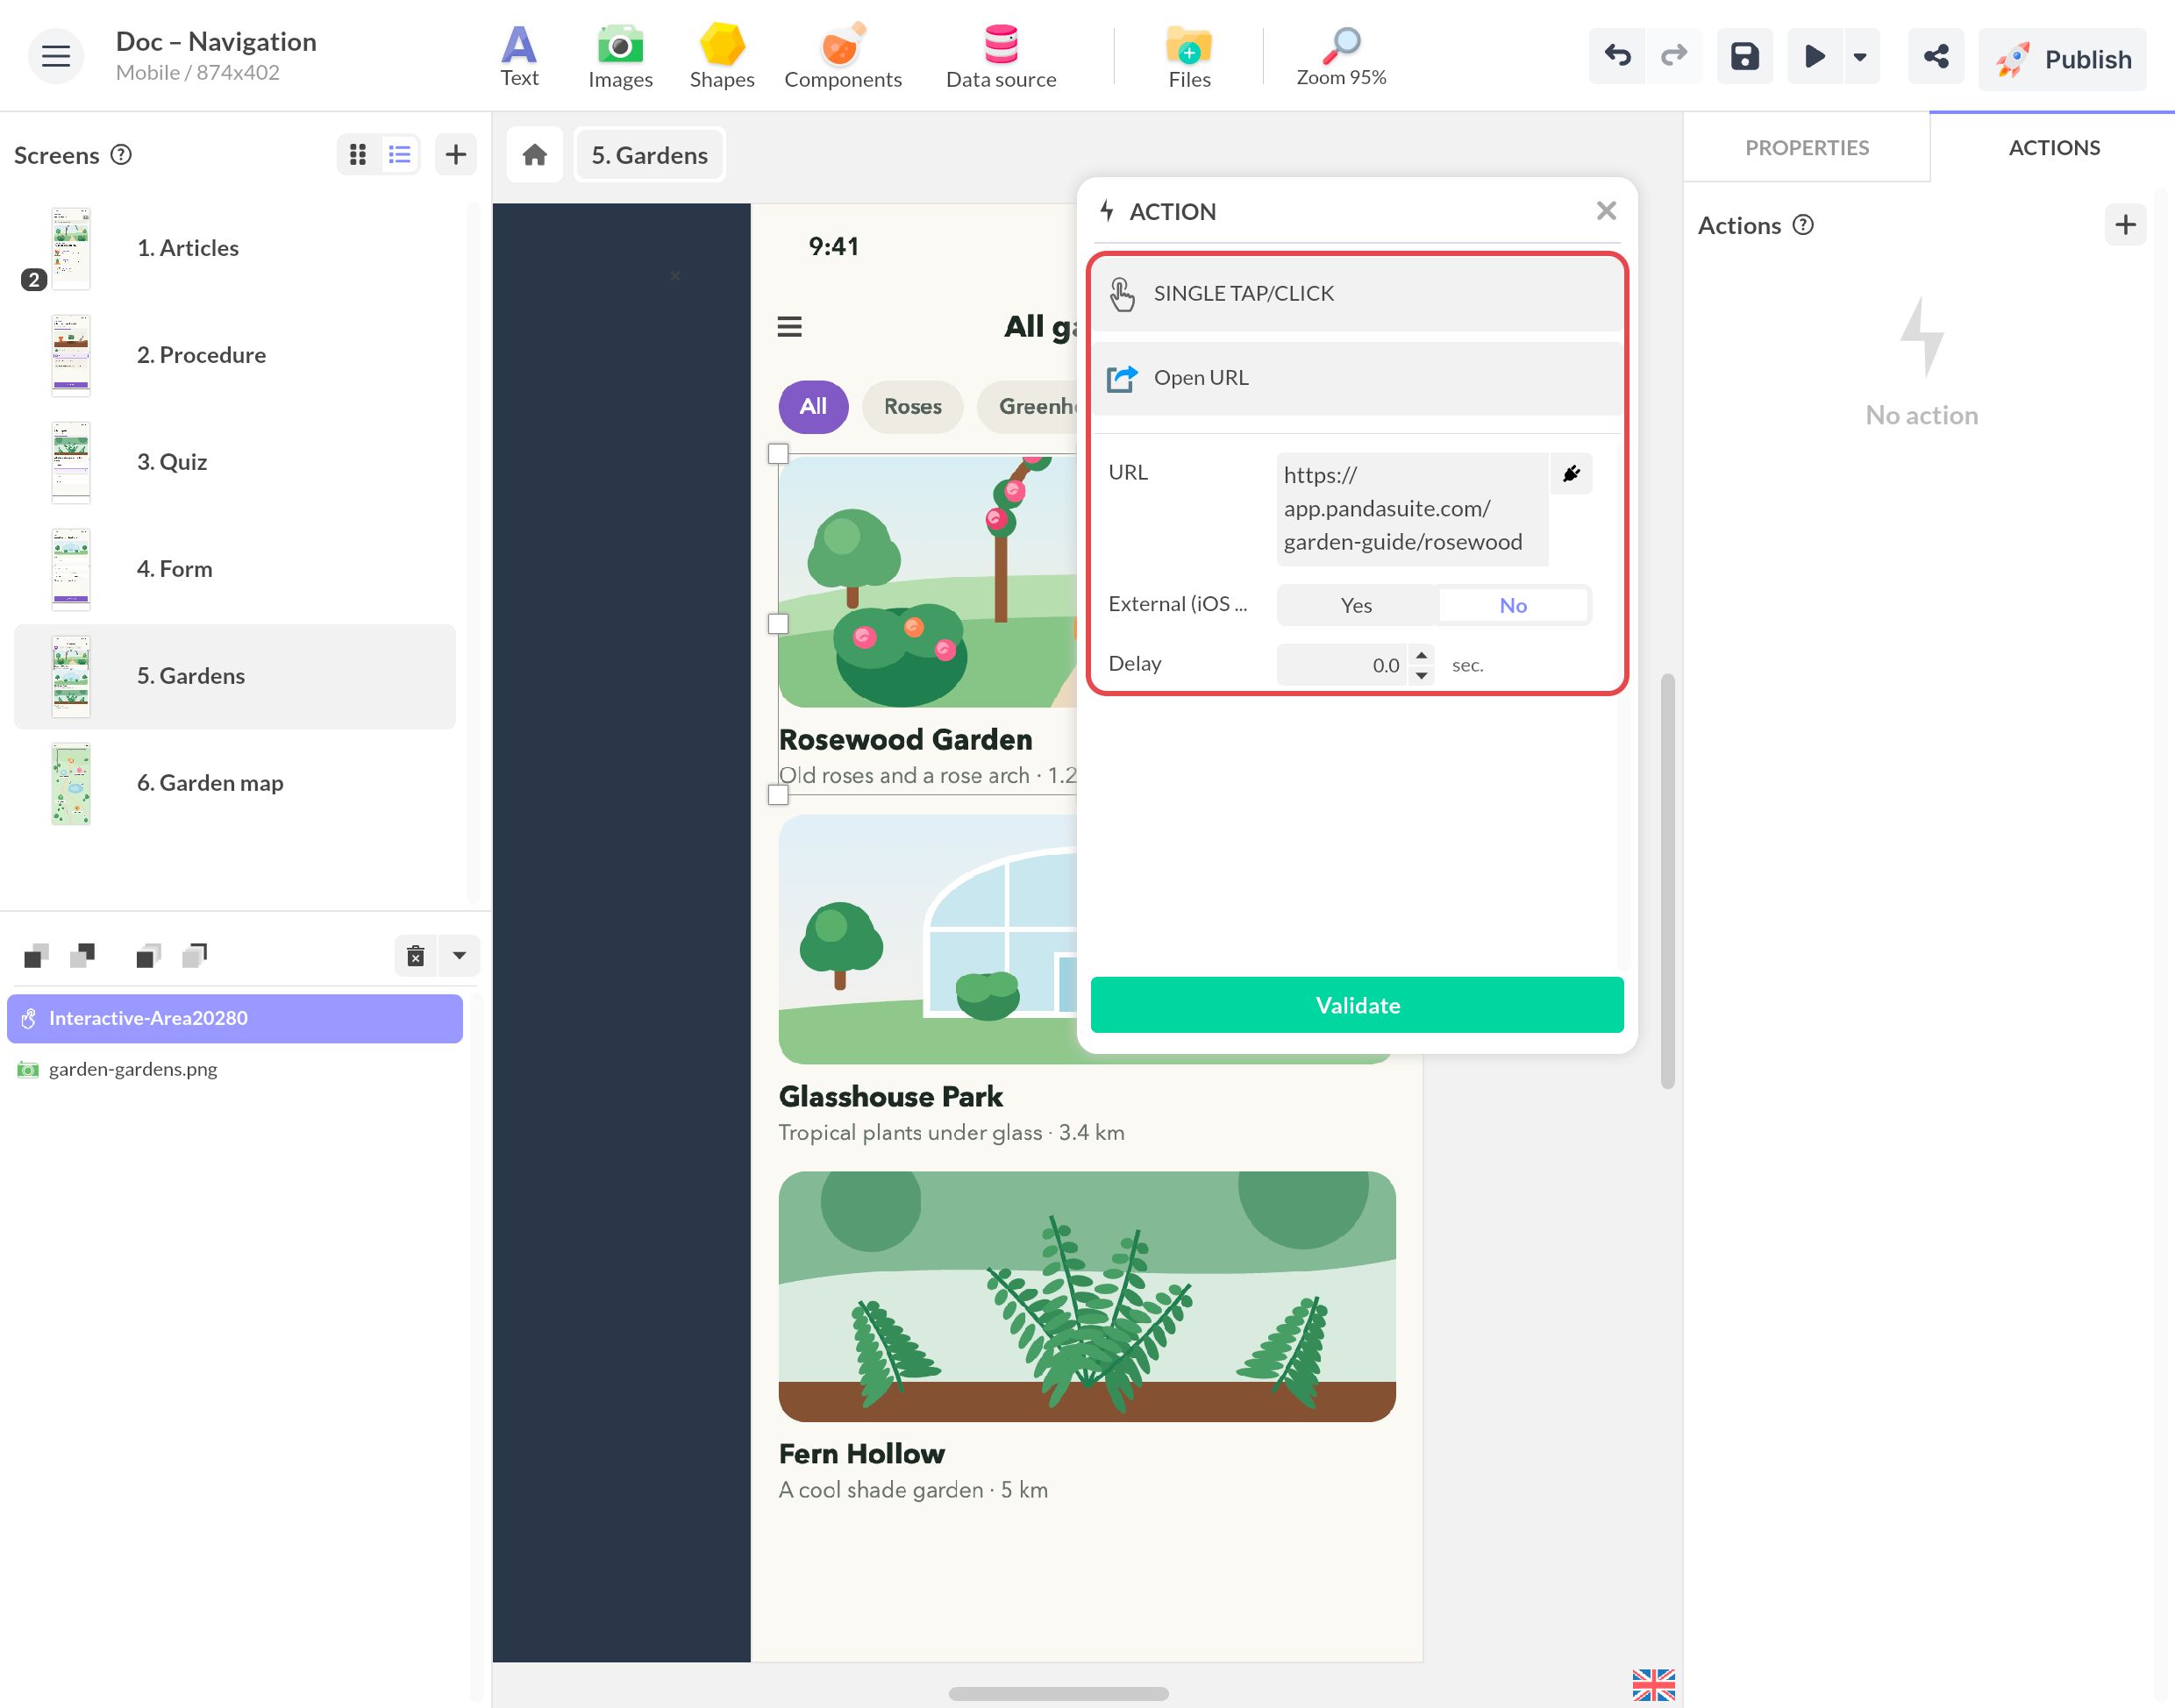
Task: Select the Roses filter chip
Action: pos(912,407)
